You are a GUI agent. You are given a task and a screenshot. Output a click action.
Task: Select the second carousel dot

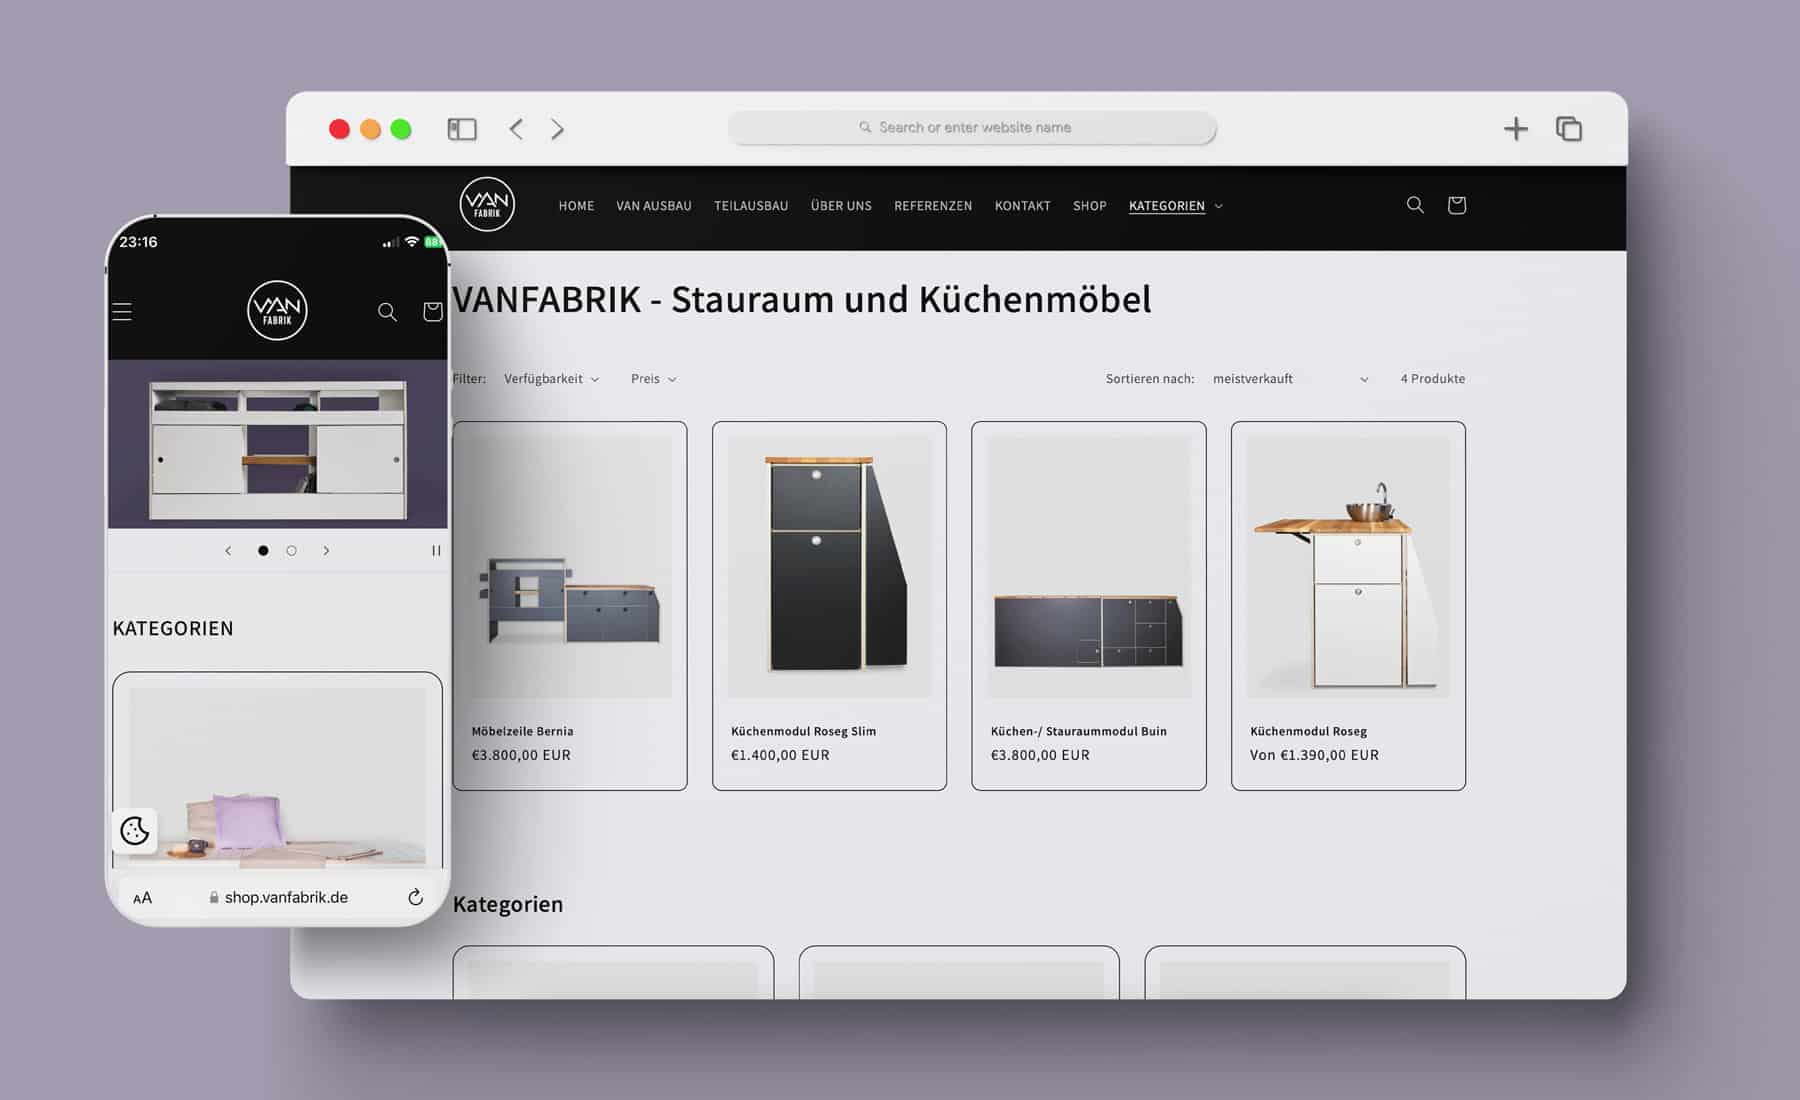[291, 550]
